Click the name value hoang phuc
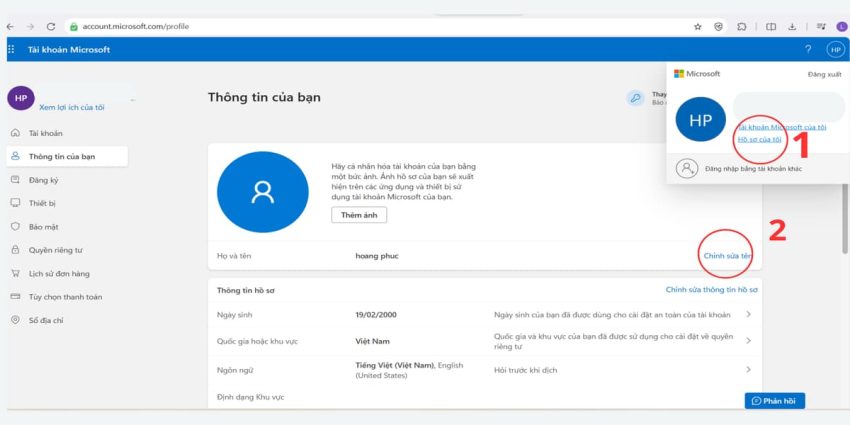 377,256
